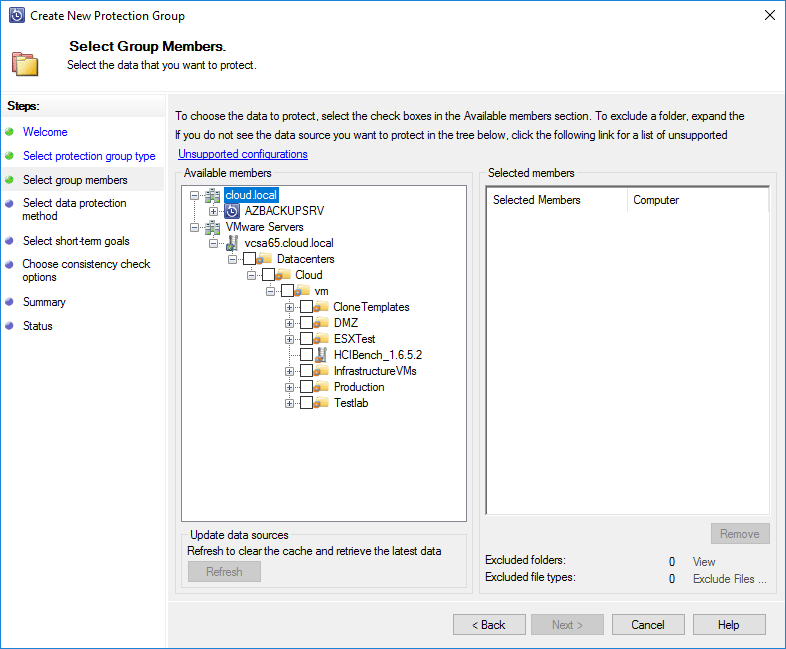
Task: Check the CloneTemplates checkbox
Action: [x=307, y=307]
